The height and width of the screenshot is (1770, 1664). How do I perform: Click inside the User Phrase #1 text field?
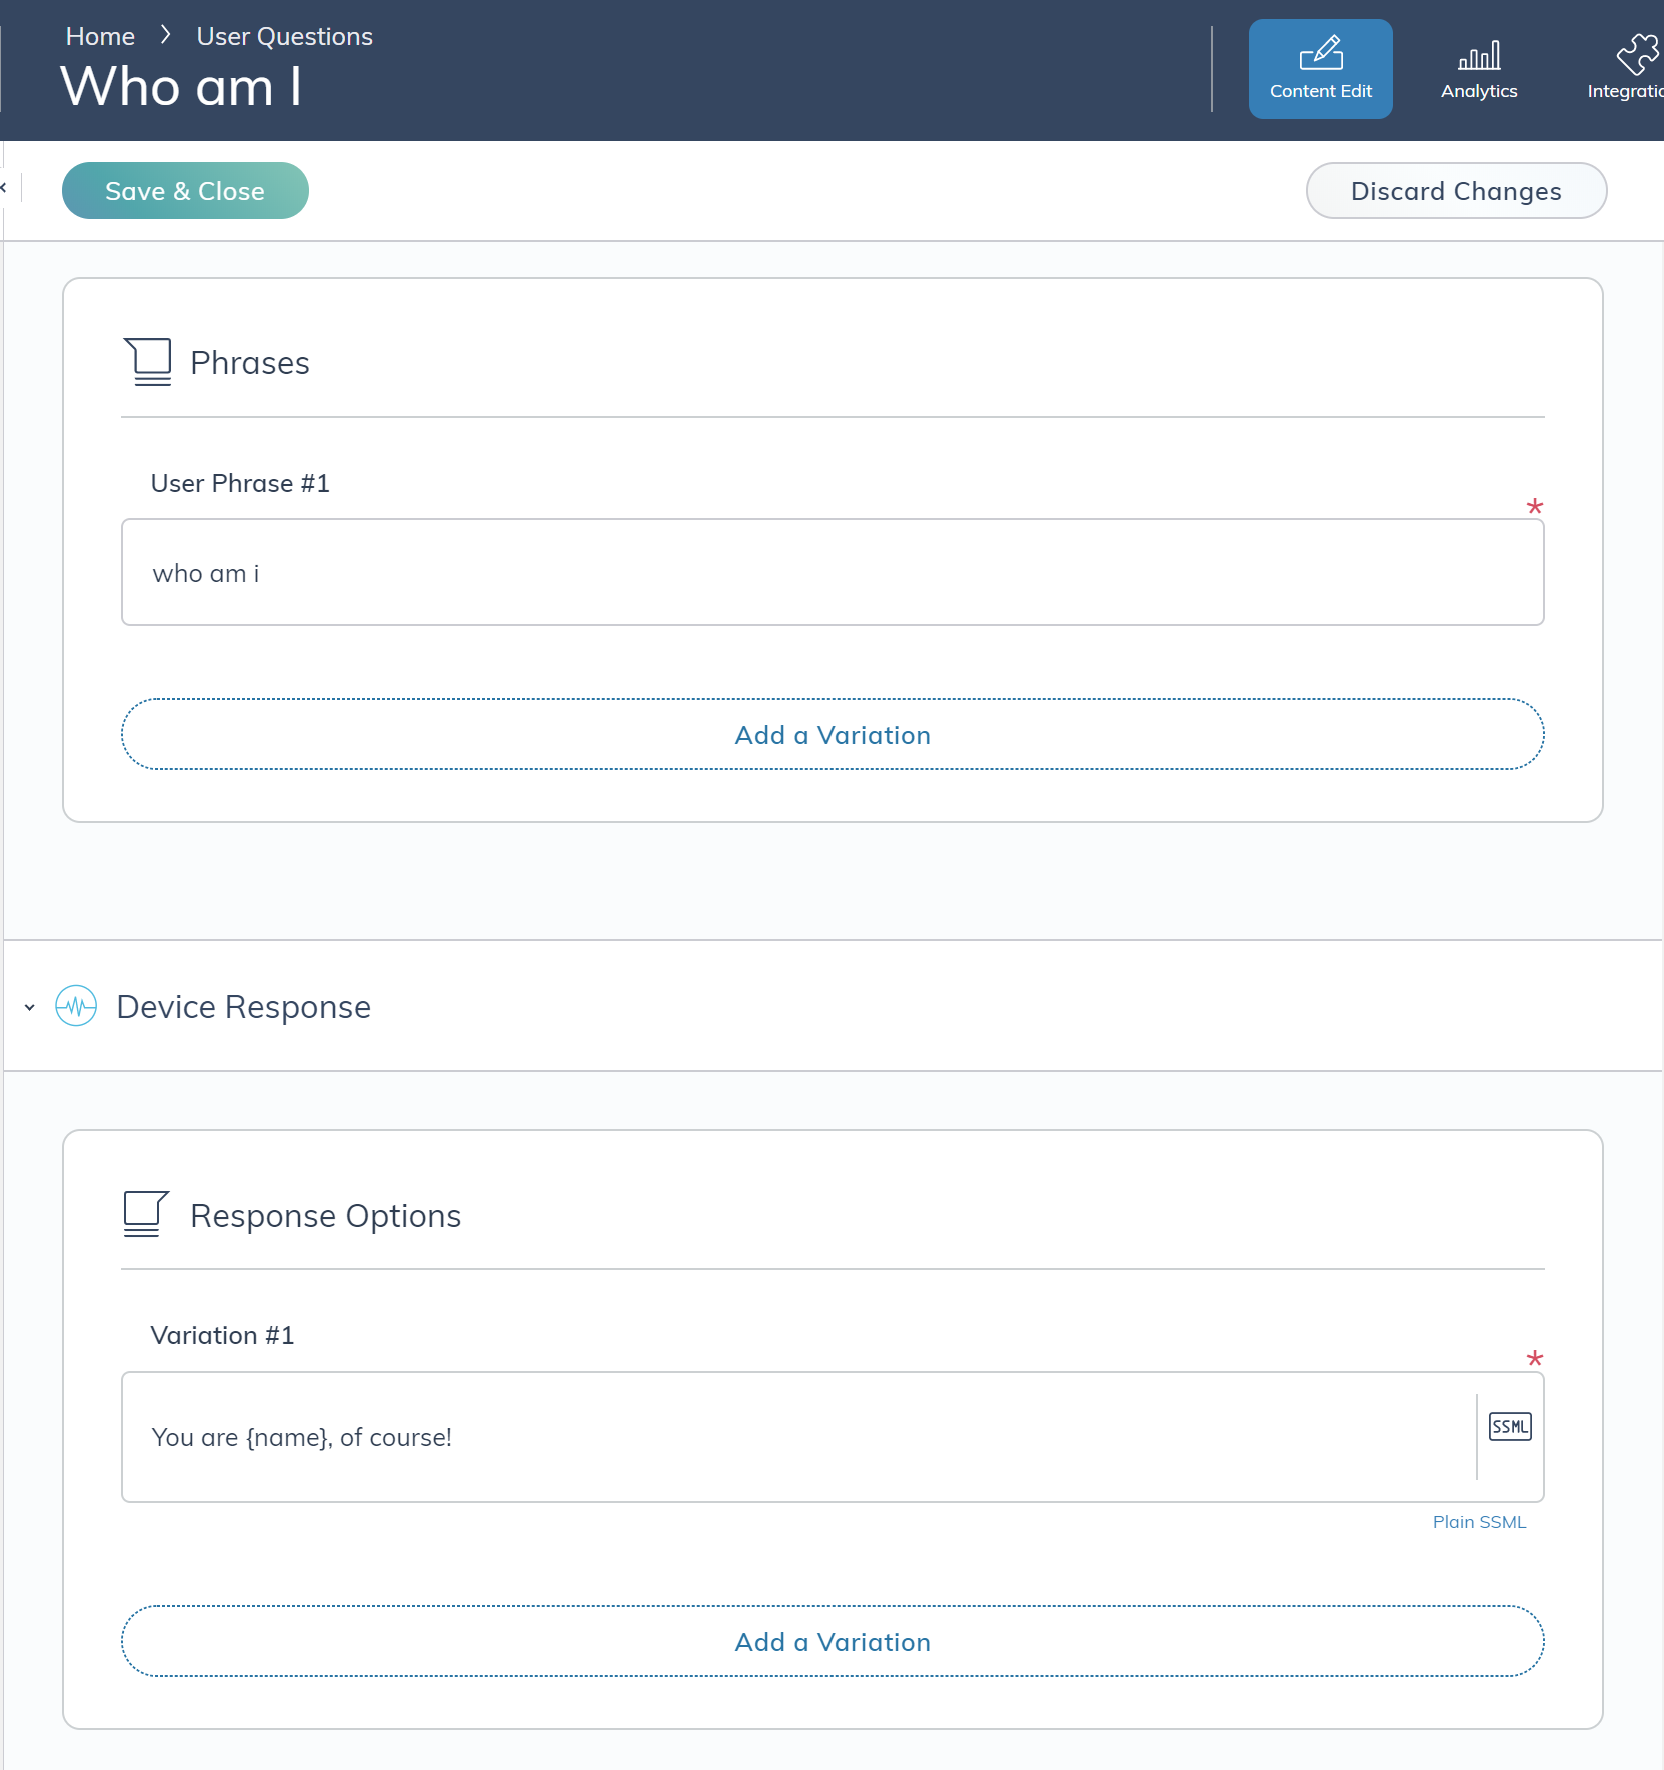(x=832, y=572)
